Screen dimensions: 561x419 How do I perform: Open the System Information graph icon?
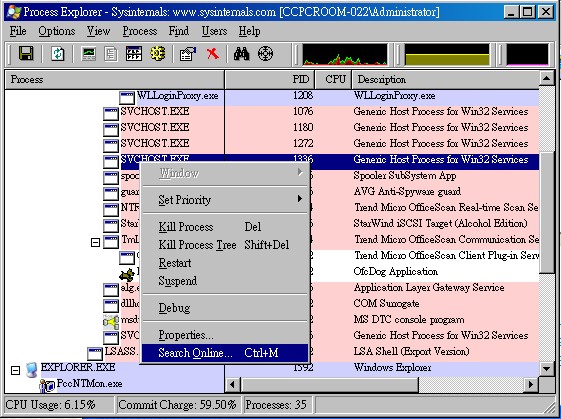point(89,54)
